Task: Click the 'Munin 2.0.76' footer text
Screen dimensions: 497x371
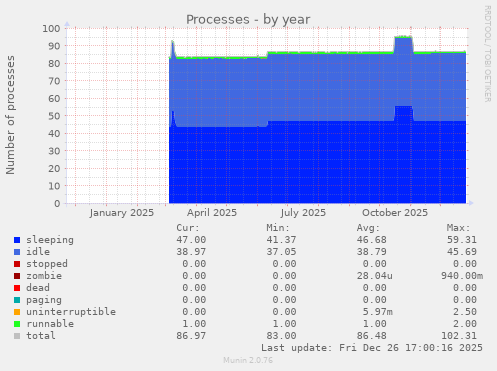Action: click(x=248, y=360)
